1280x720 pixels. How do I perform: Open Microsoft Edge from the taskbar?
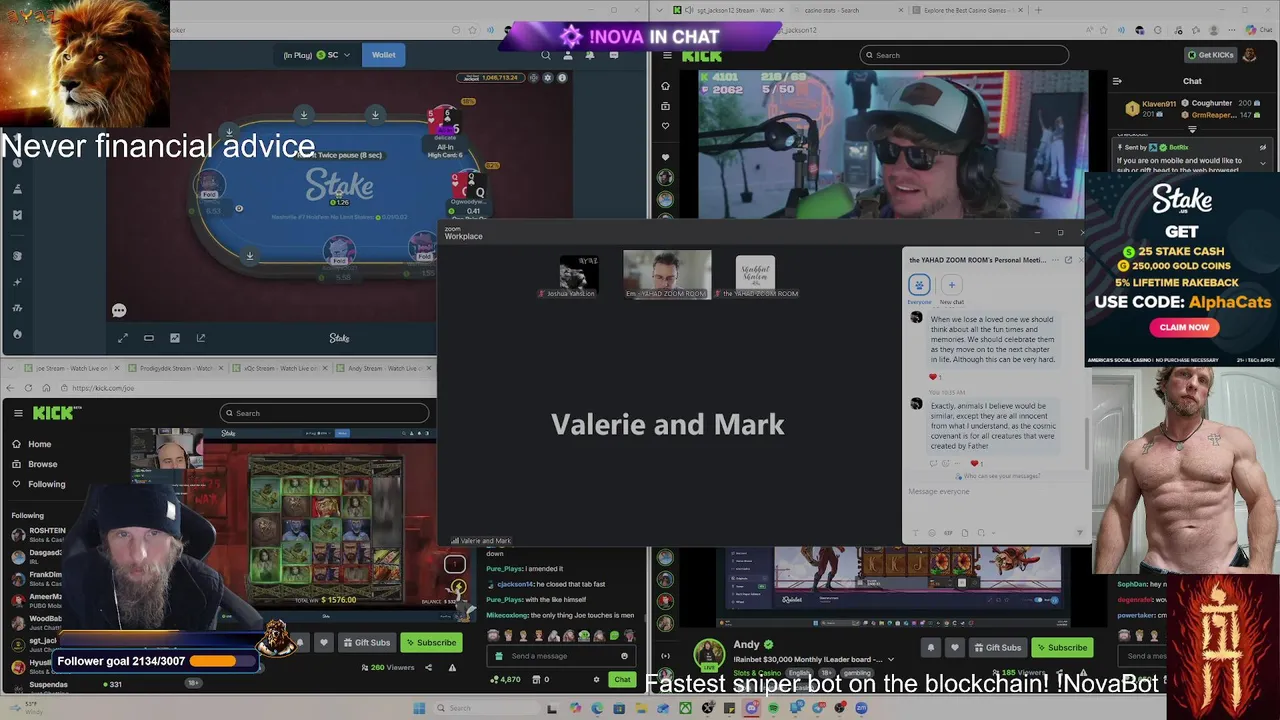click(597, 708)
